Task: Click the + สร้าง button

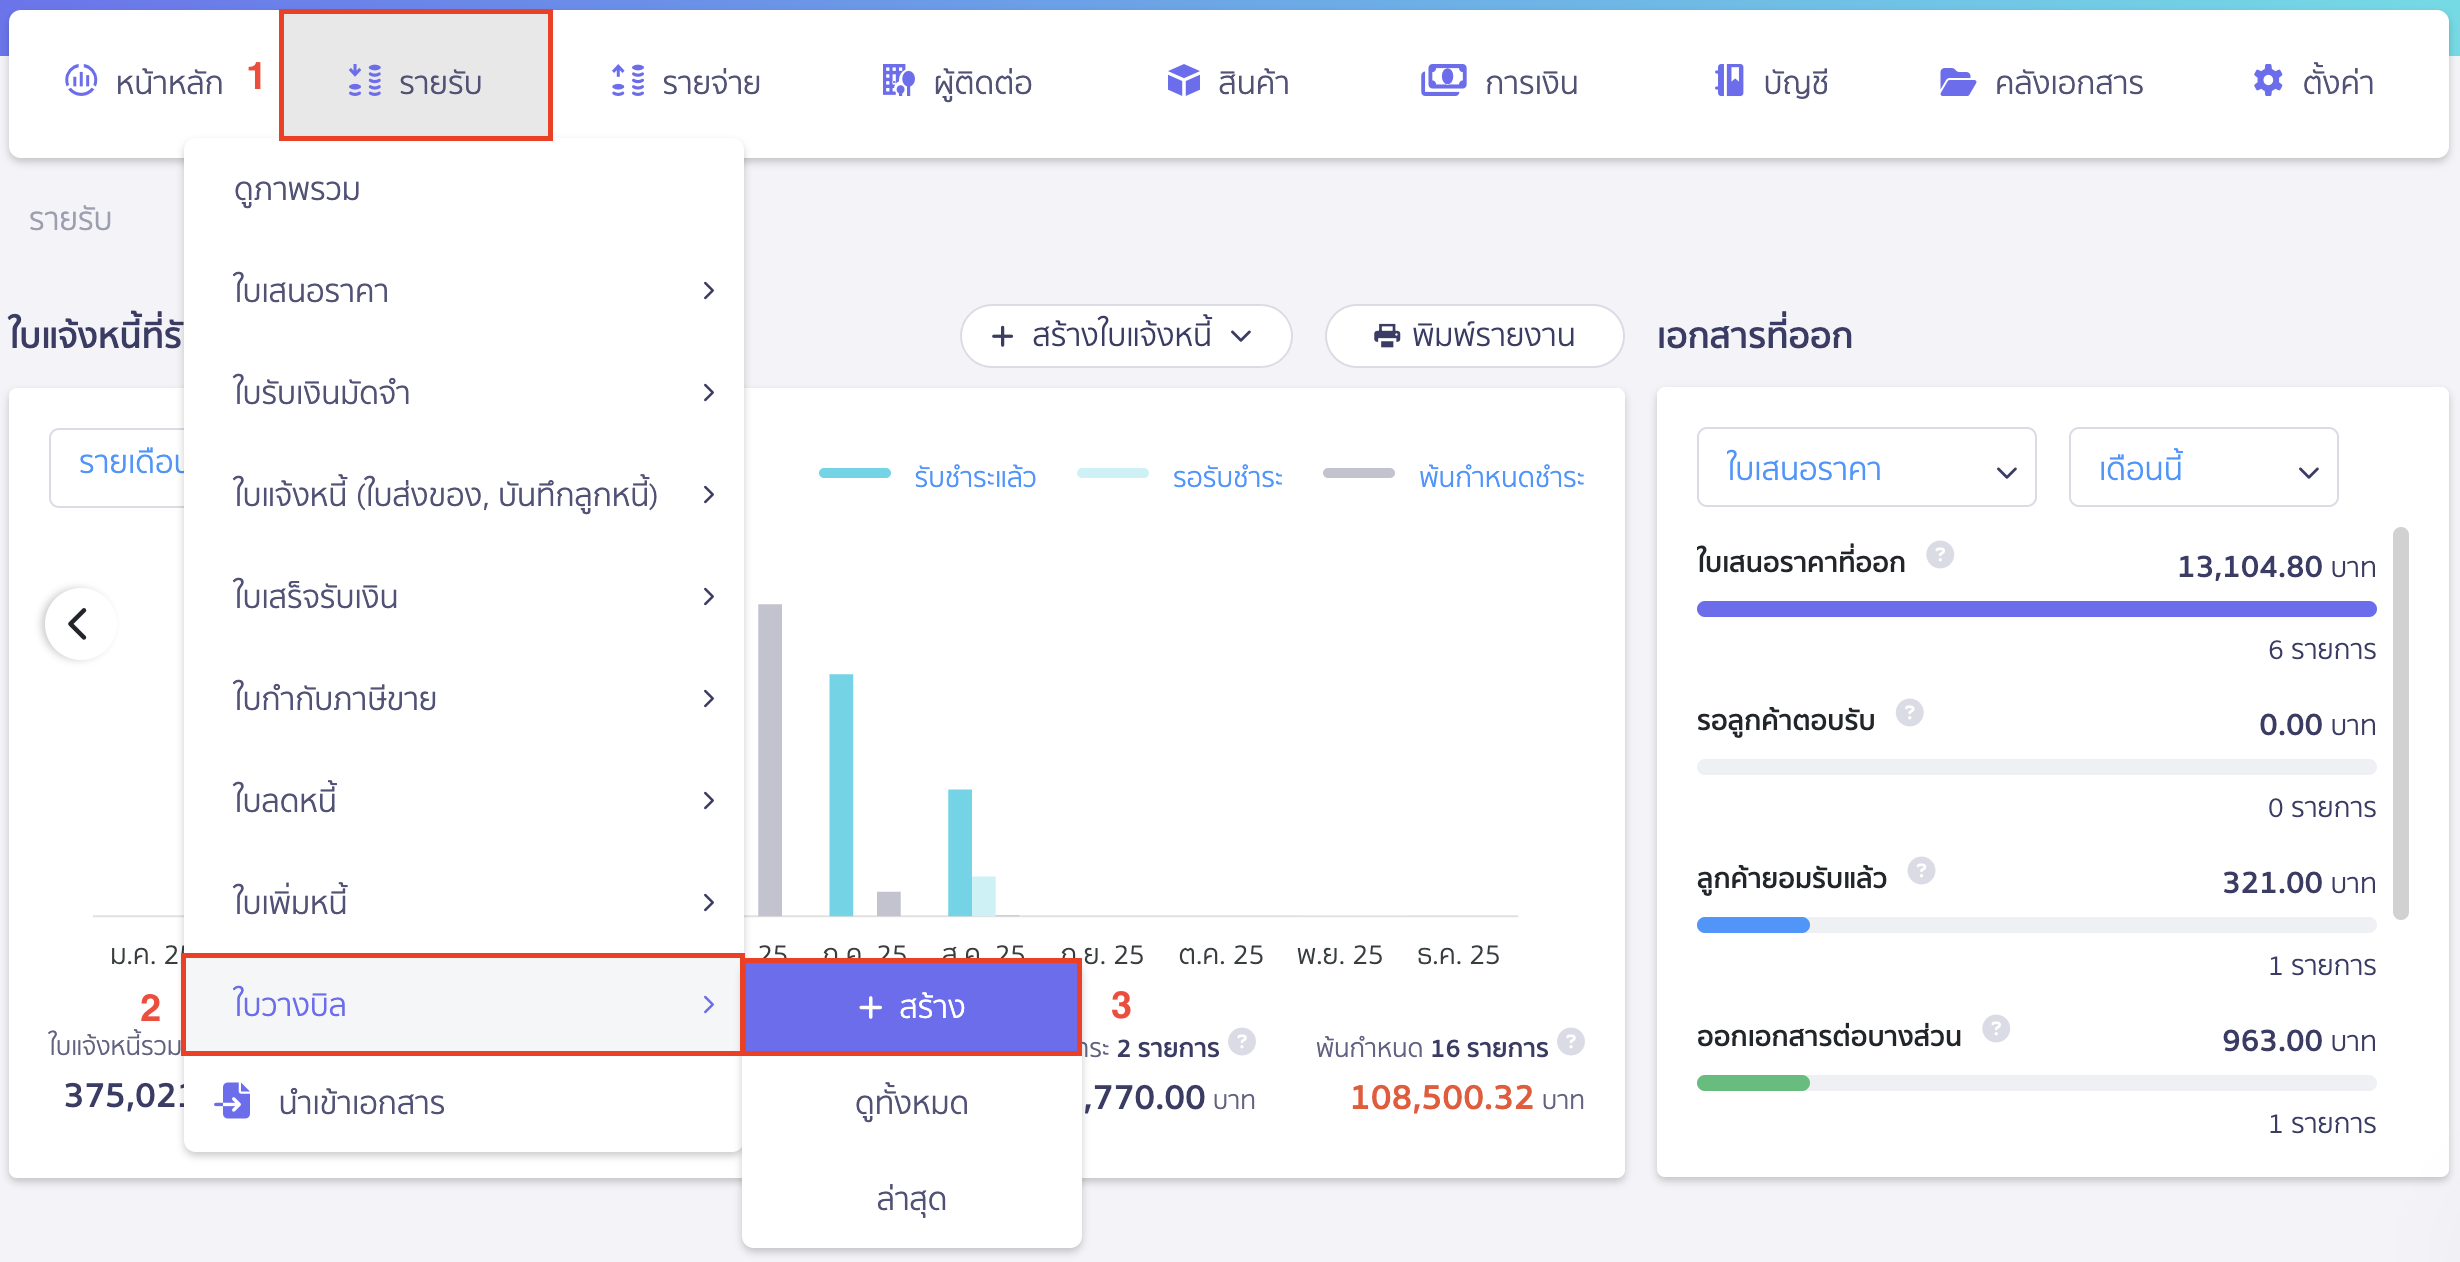Action: [x=912, y=1006]
